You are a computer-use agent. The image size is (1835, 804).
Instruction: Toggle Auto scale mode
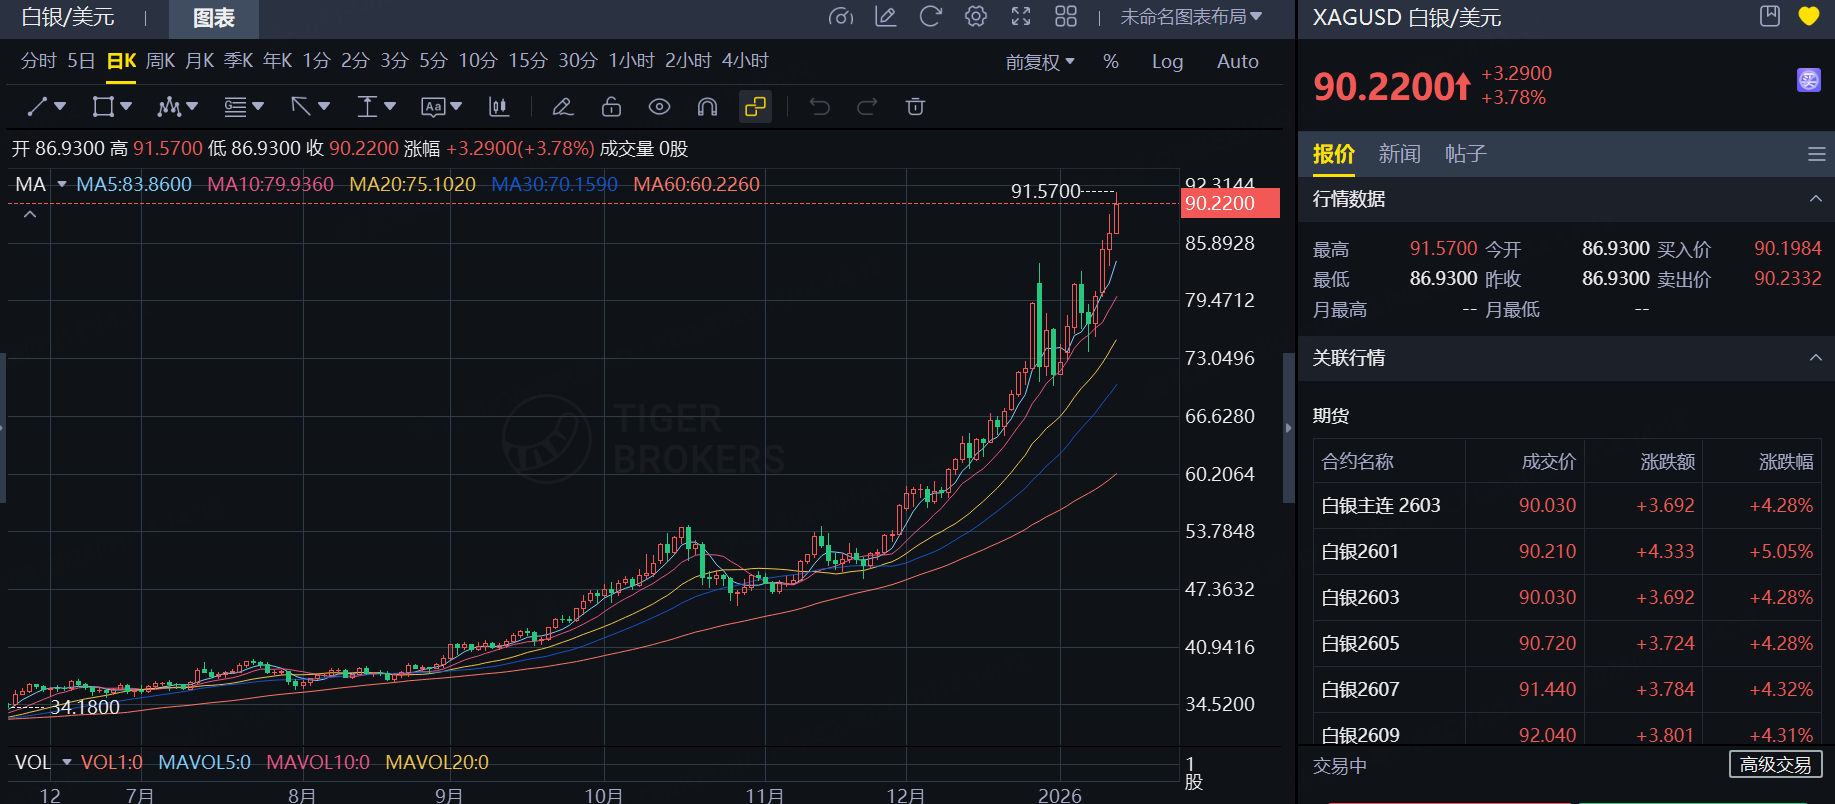point(1238,62)
